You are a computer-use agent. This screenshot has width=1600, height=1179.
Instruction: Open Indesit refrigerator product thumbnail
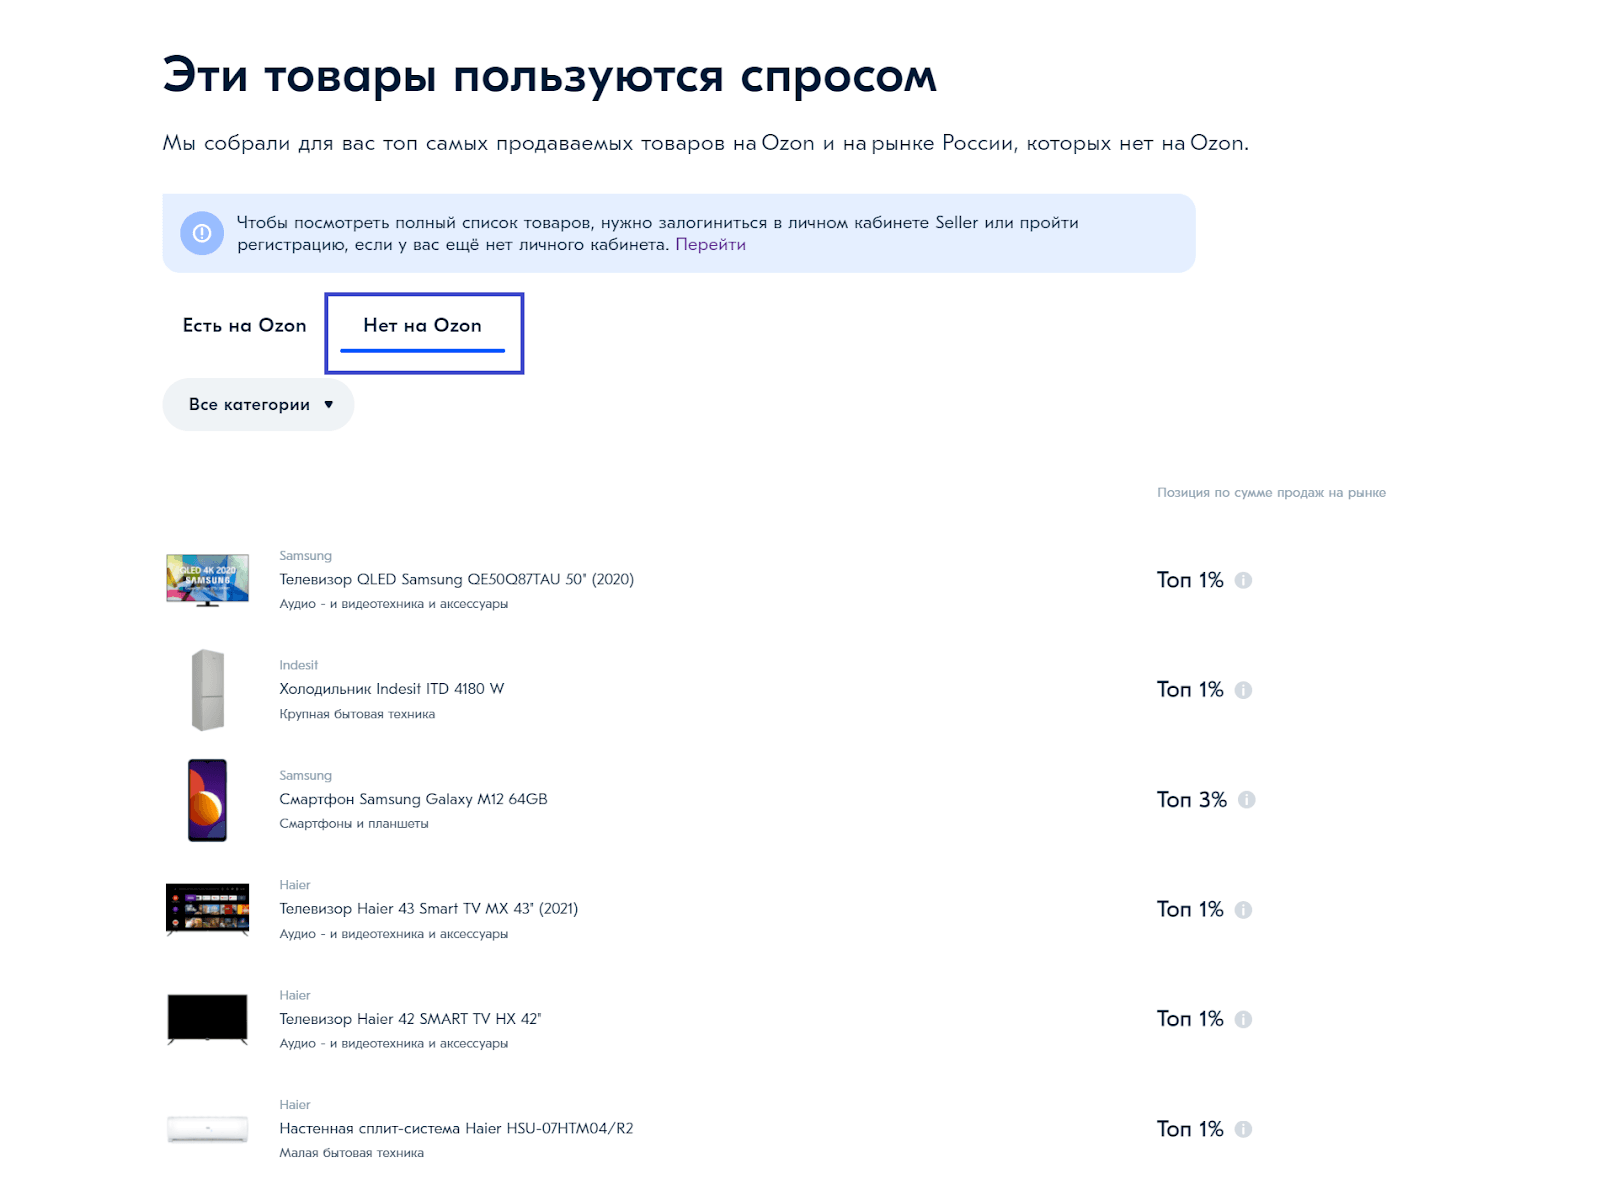tap(207, 690)
